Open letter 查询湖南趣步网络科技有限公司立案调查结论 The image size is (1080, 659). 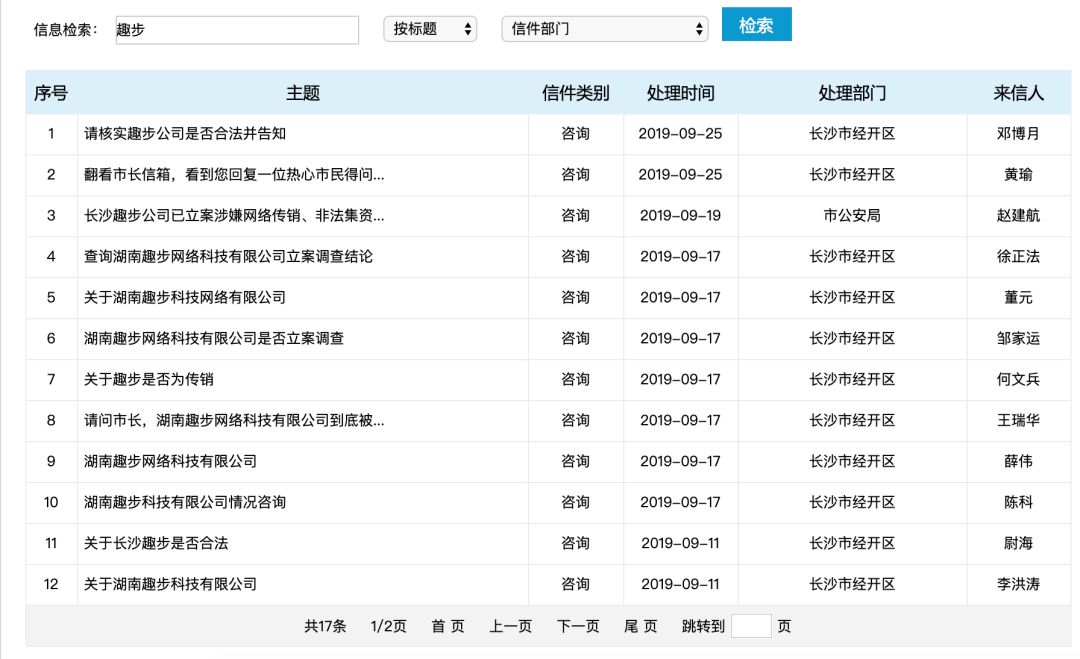(x=228, y=257)
